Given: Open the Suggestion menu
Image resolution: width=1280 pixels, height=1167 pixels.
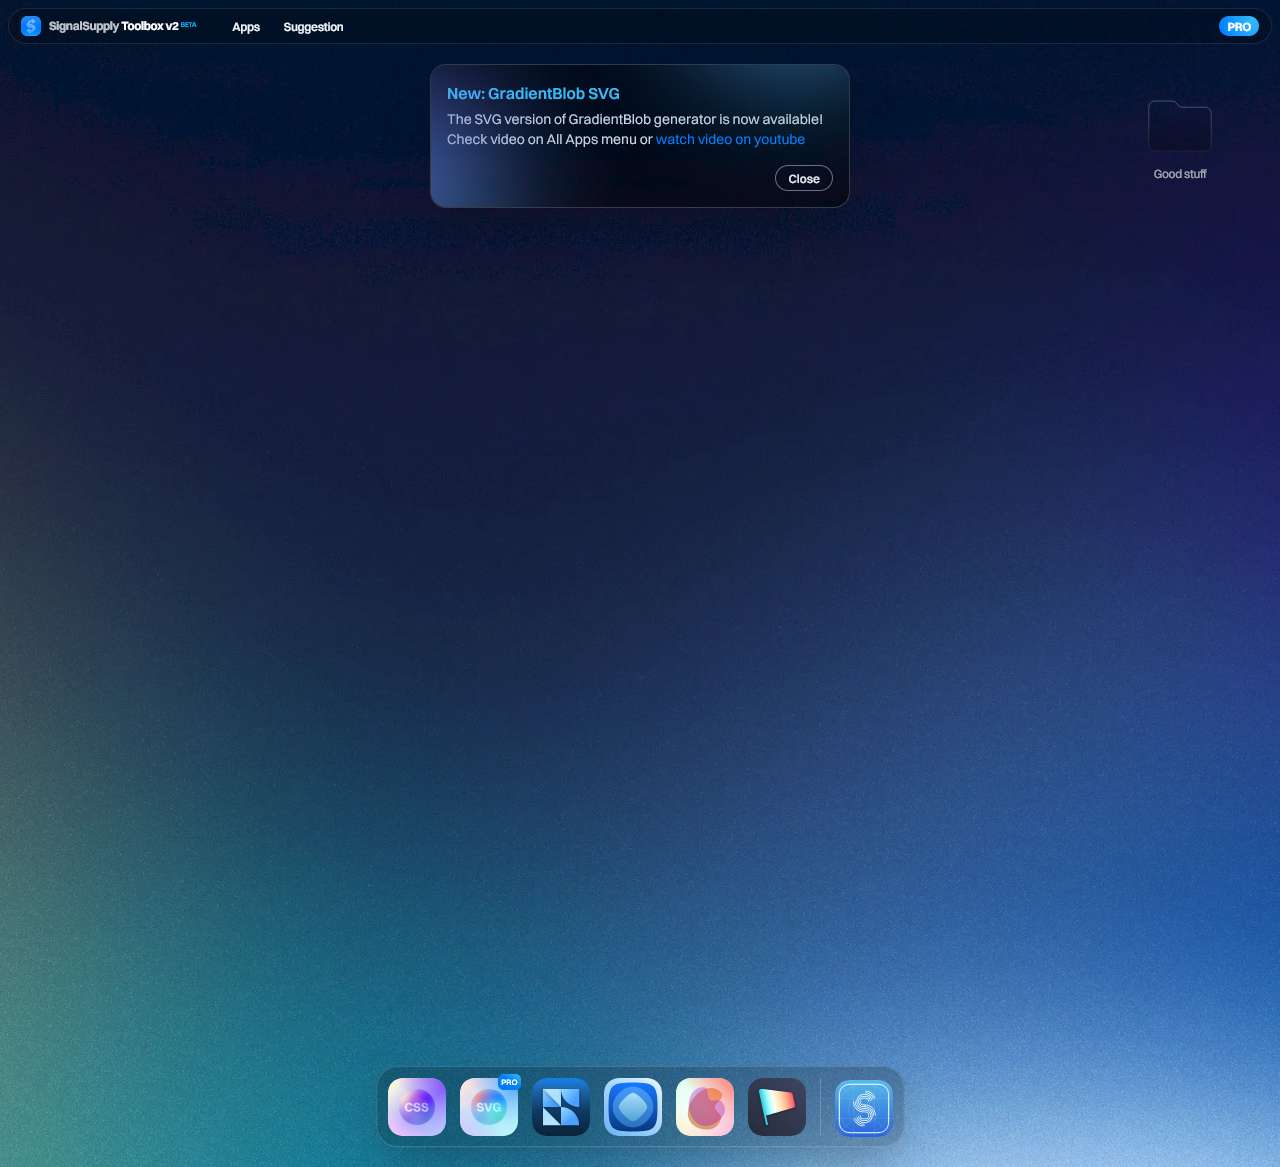Looking at the screenshot, I should pyautogui.click(x=313, y=27).
